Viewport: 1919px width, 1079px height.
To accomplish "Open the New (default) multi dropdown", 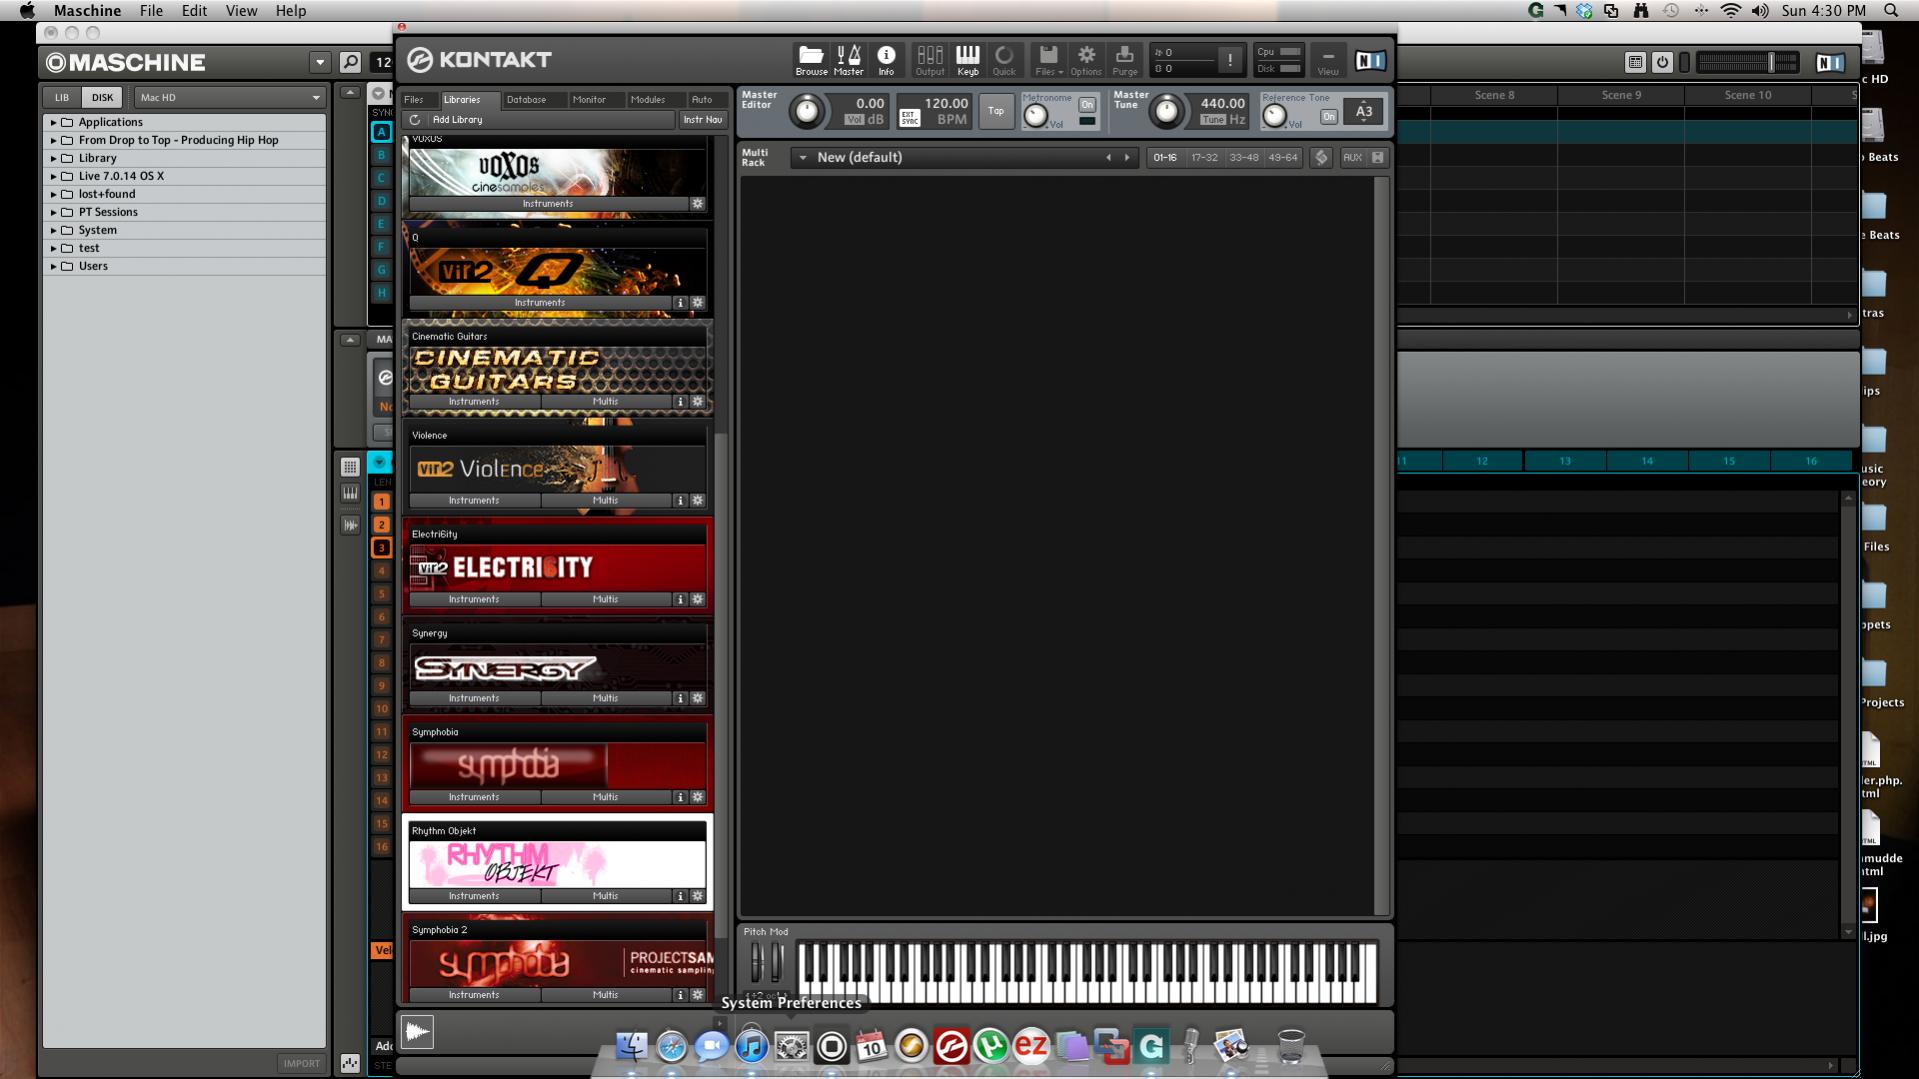I will click(x=802, y=158).
